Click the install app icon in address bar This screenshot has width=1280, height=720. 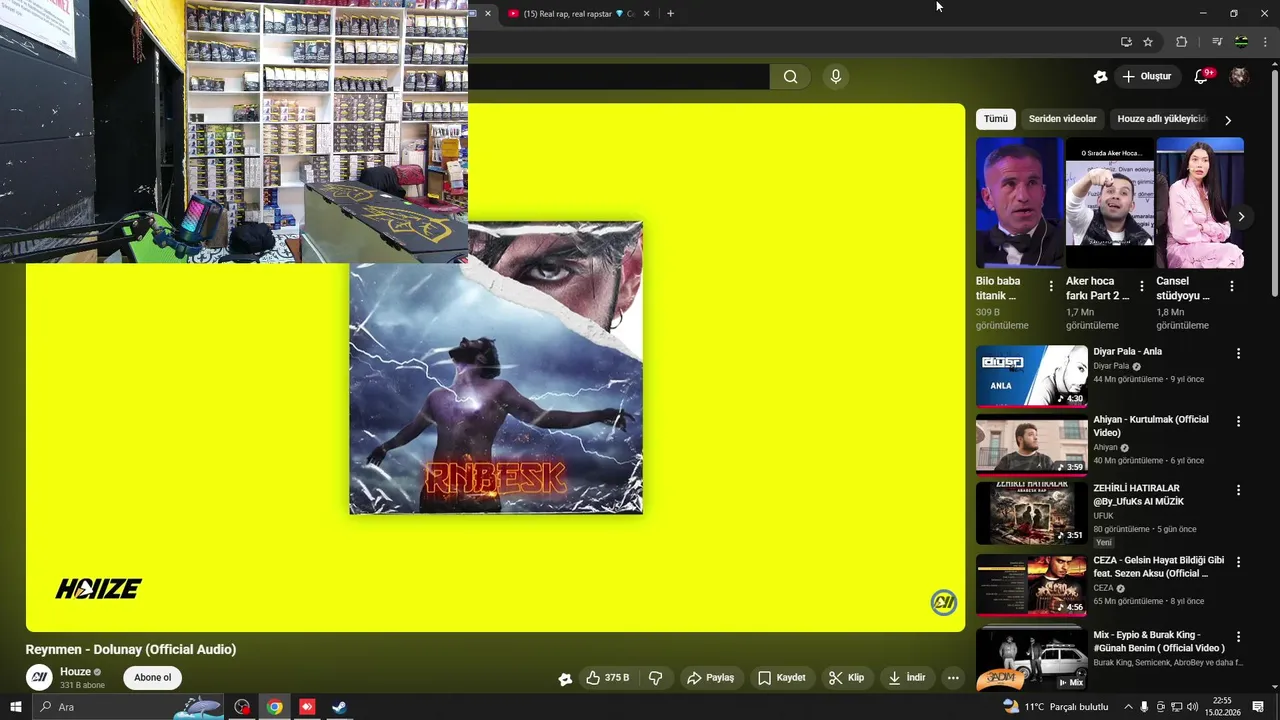pos(1126,42)
